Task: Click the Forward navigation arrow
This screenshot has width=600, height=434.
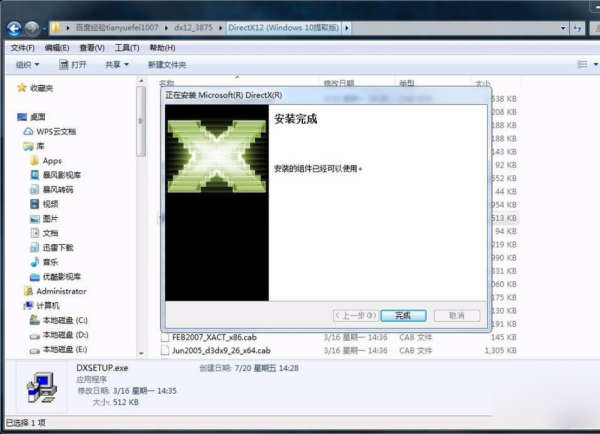Action: pos(32,28)
